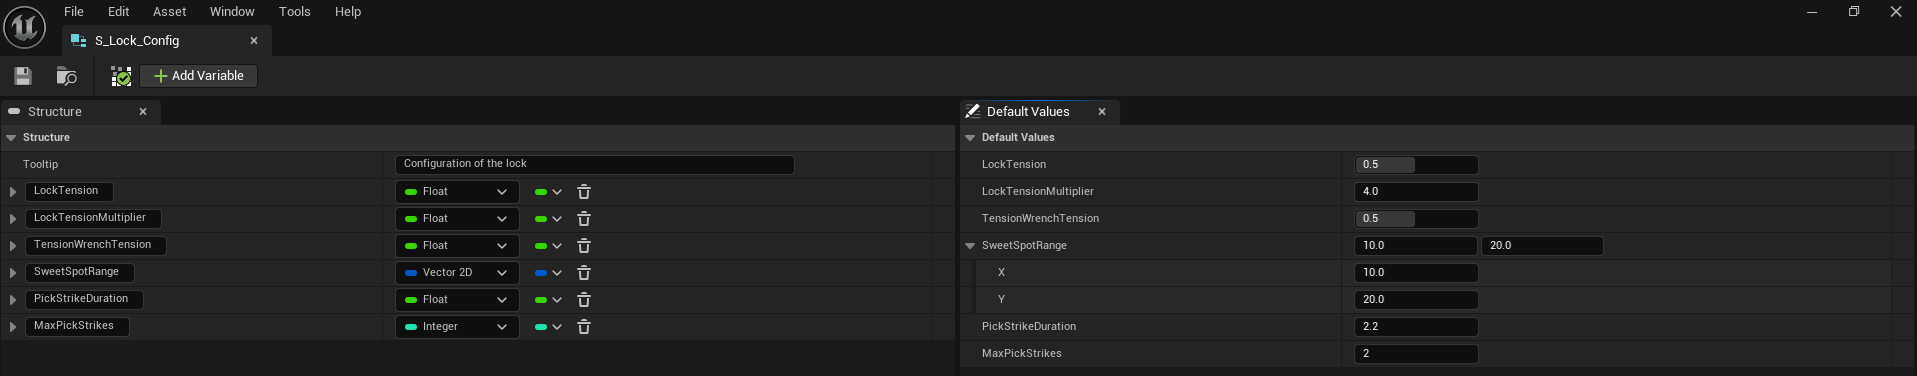Close the Default Values panel tab
The height and width of the screenshot is (376, 1917).
(x=1102, y=112)
